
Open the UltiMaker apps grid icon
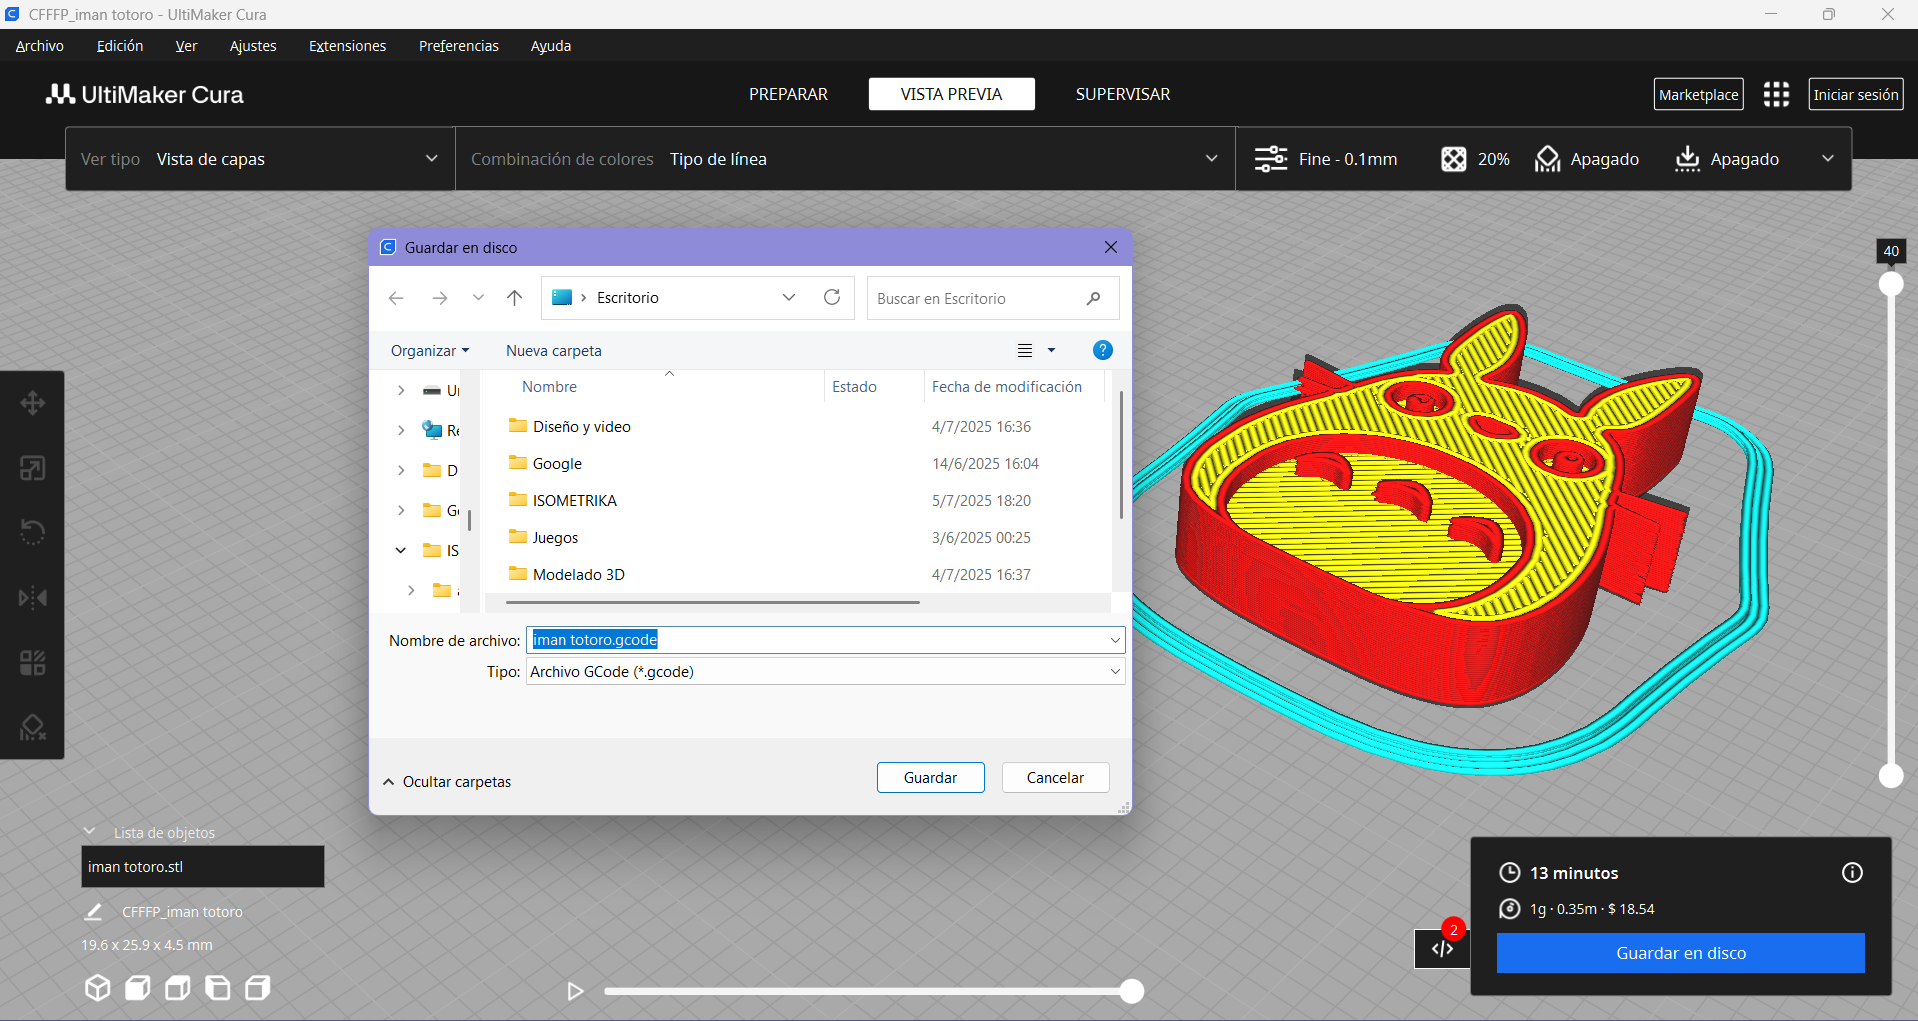pyautogui.click(x=1776, y=94)
